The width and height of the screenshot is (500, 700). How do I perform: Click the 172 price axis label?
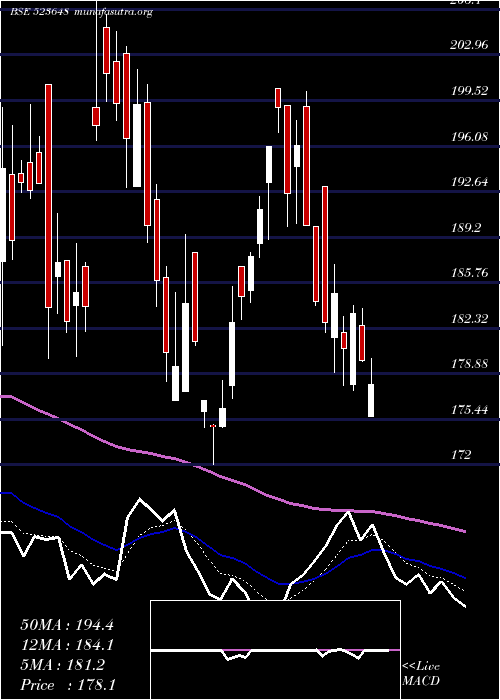click(461, 455)
